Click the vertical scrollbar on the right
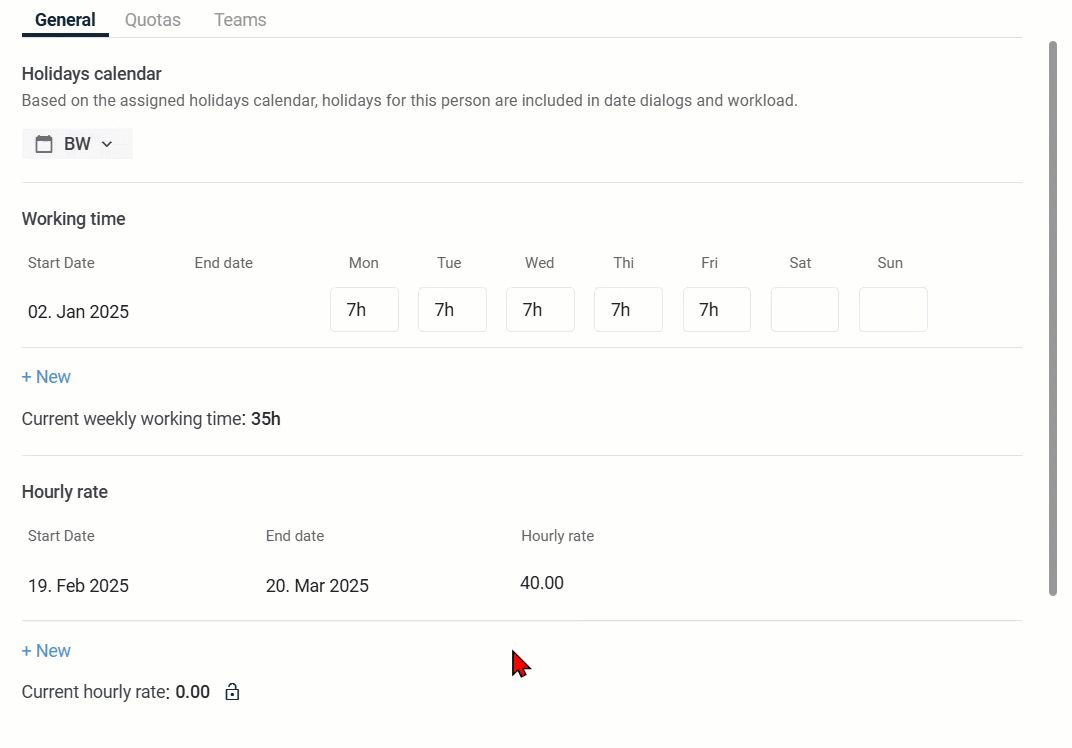 1052,318
